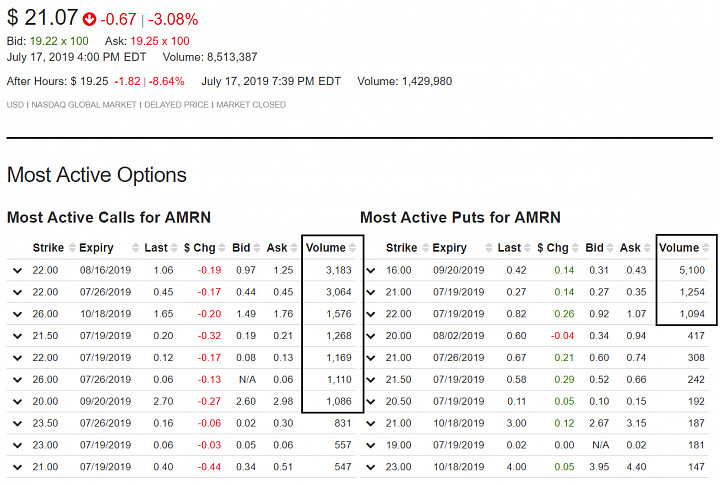The image size is (720, 485).
Task: Click the Most Active Options heading
Action: [x=97, y=175]
